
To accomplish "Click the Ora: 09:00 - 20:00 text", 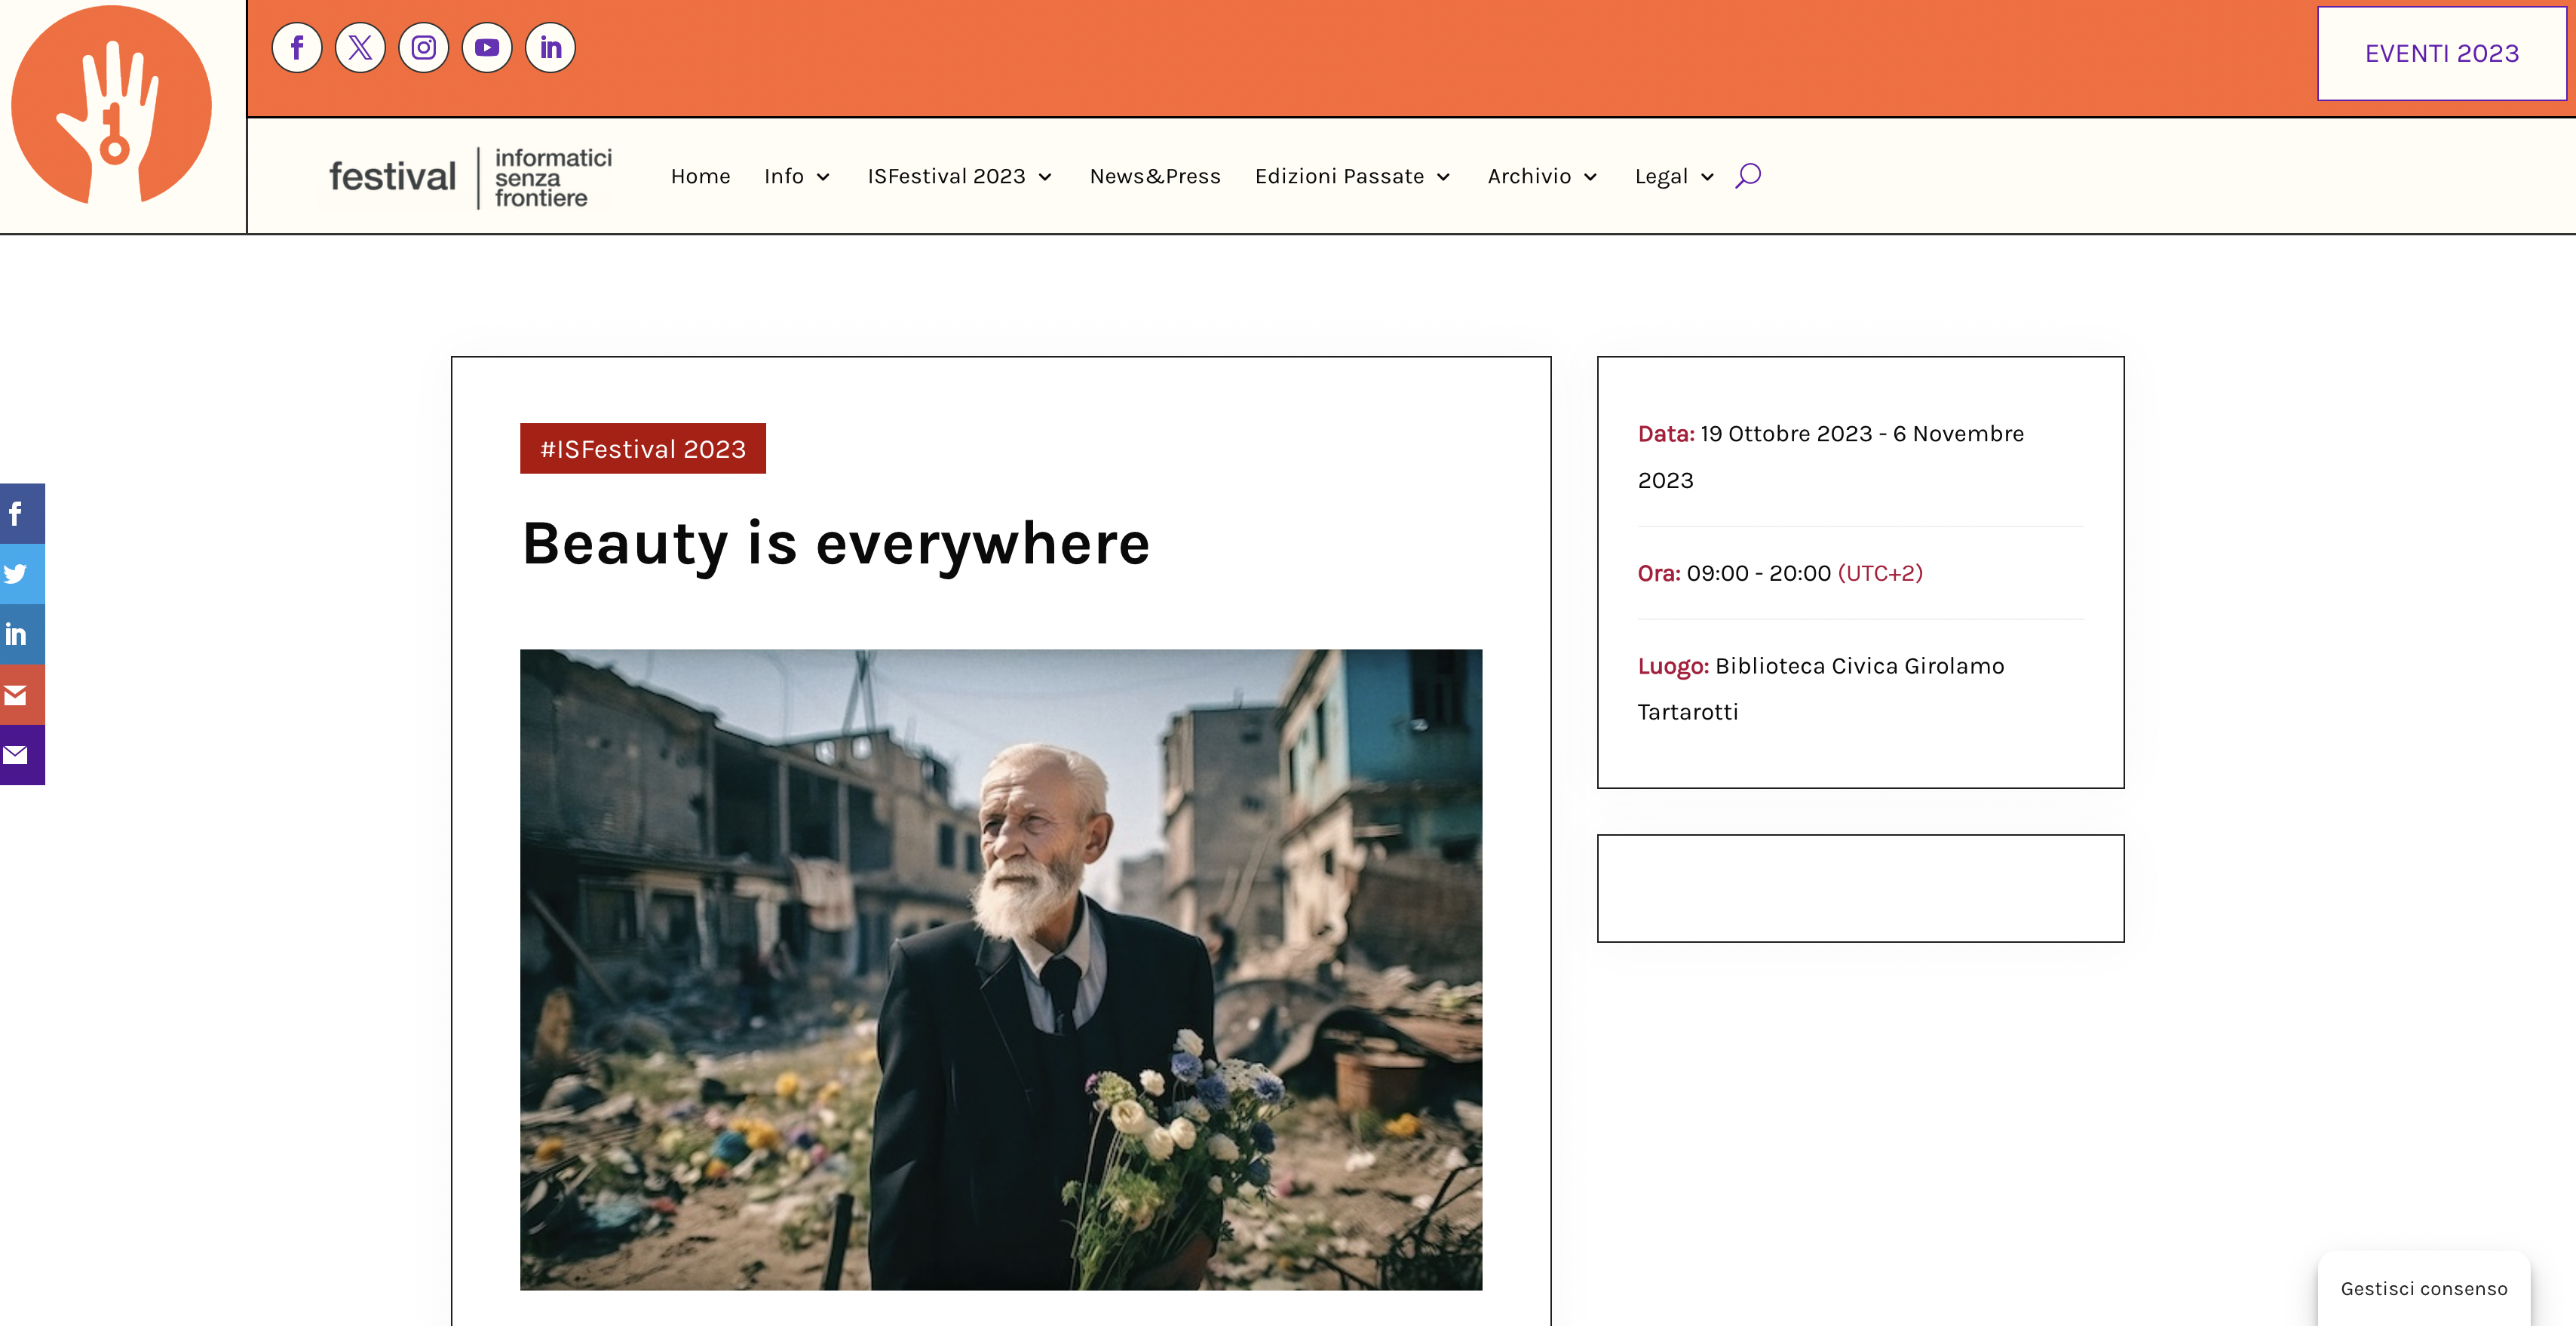I will coord(1734,573).
